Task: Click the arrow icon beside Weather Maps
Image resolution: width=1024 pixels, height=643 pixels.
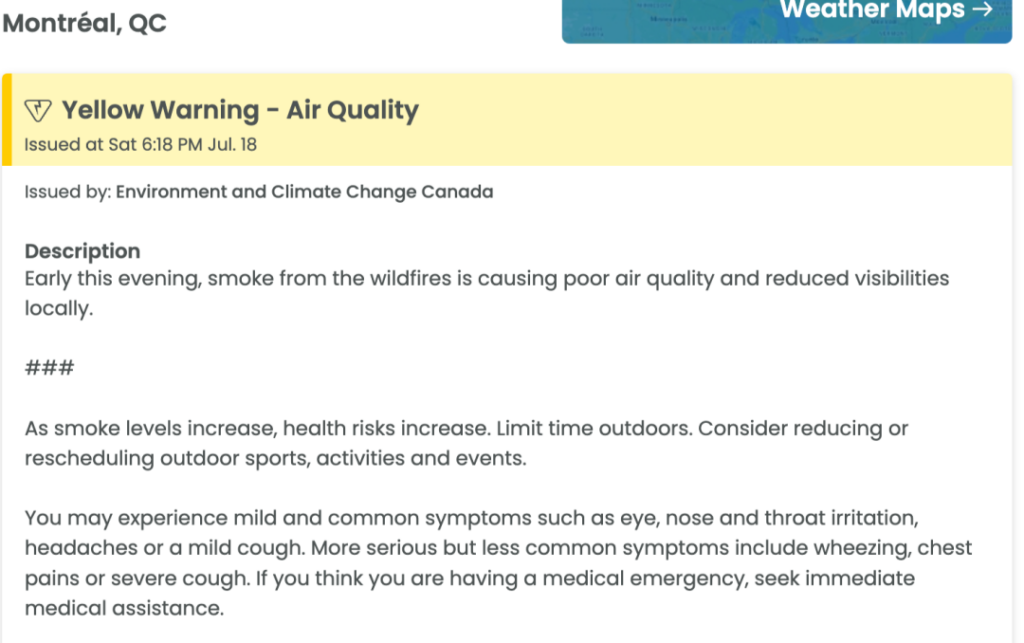Action: [982, 9]
